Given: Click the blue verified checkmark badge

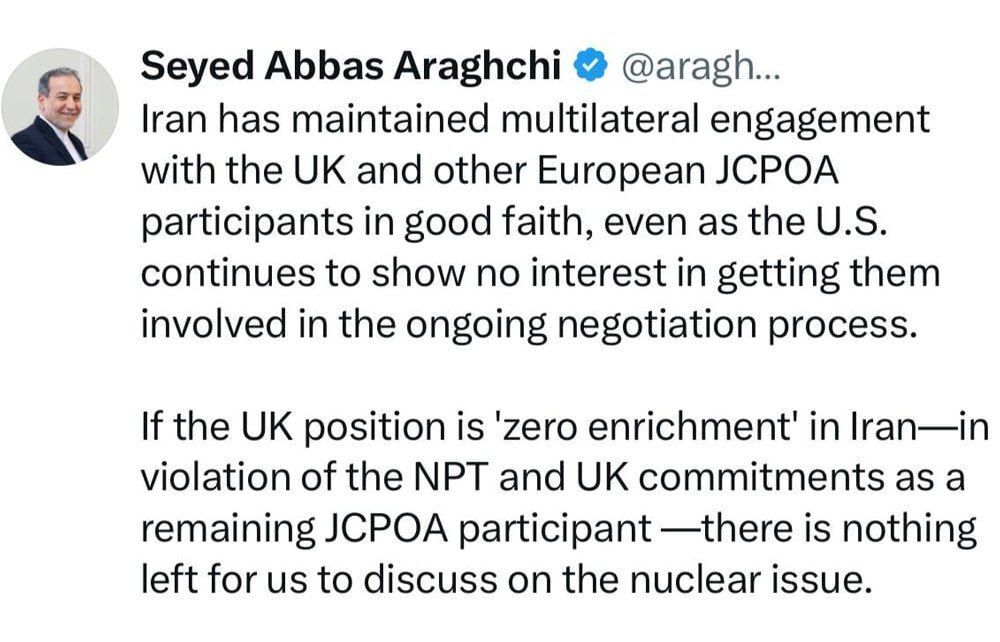Looking at the screenshot, I should point(593,66).
